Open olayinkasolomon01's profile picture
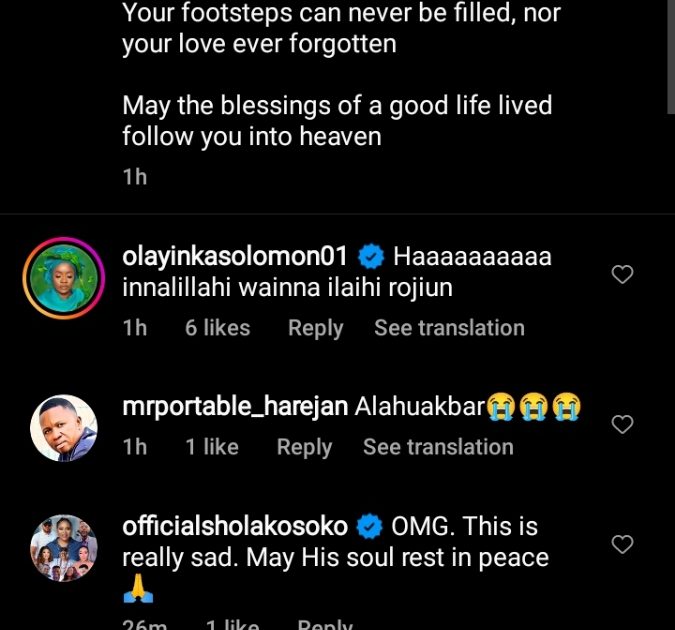This screenshot has width=675, height=630. [64, 275]
